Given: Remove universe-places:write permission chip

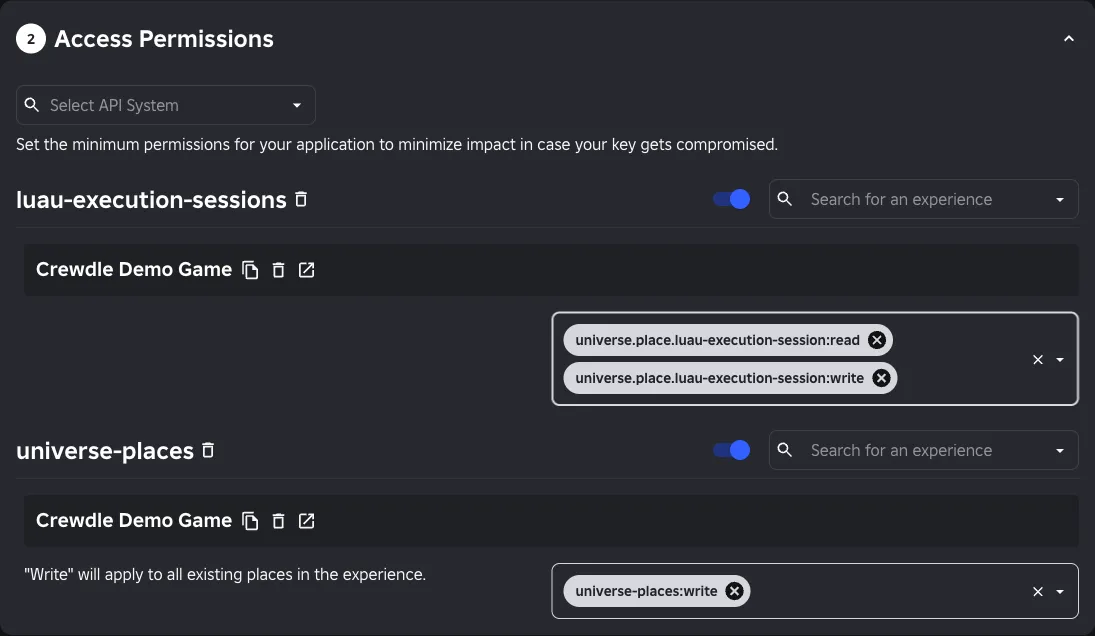Looking at the screenshot, I should click(734, 591).
